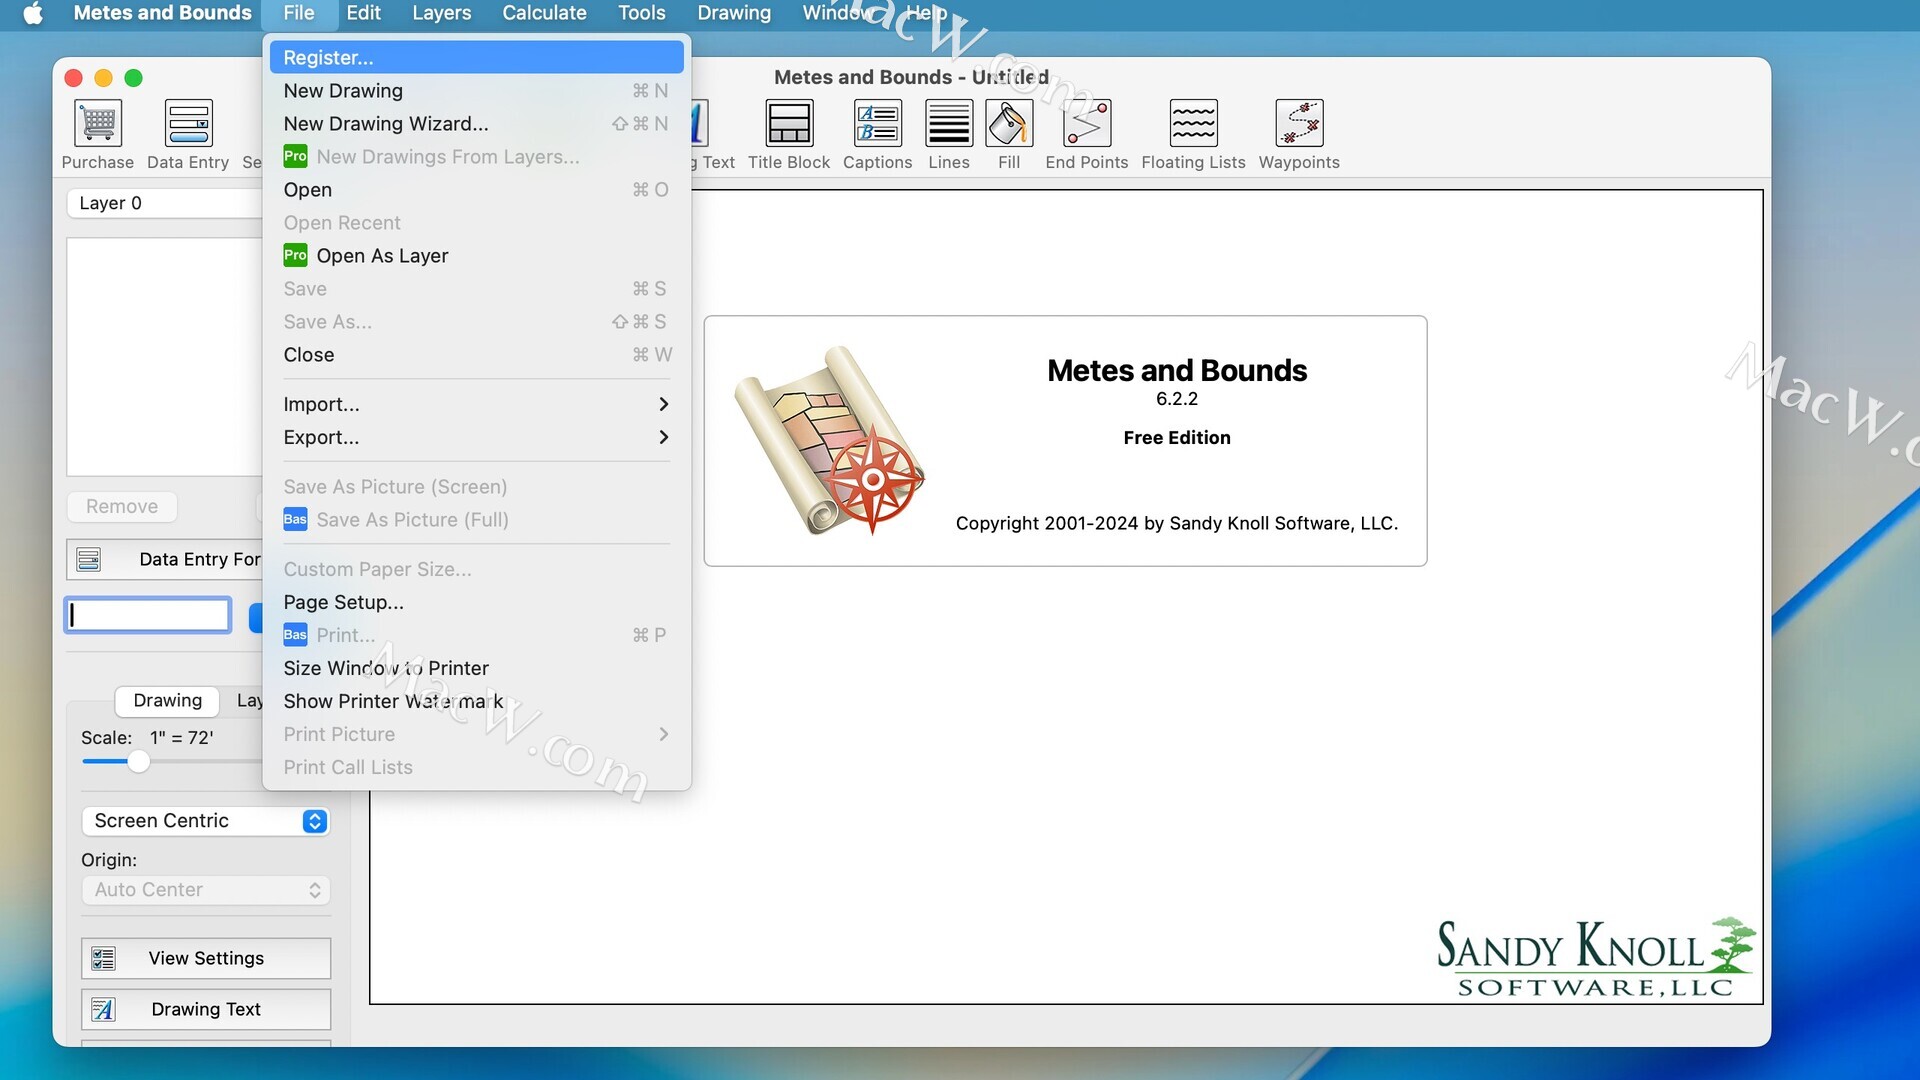Viewport: 1920px width, 1080px height.
Task: Click the Bas badge beside Print...
Action: coord(295,635)
